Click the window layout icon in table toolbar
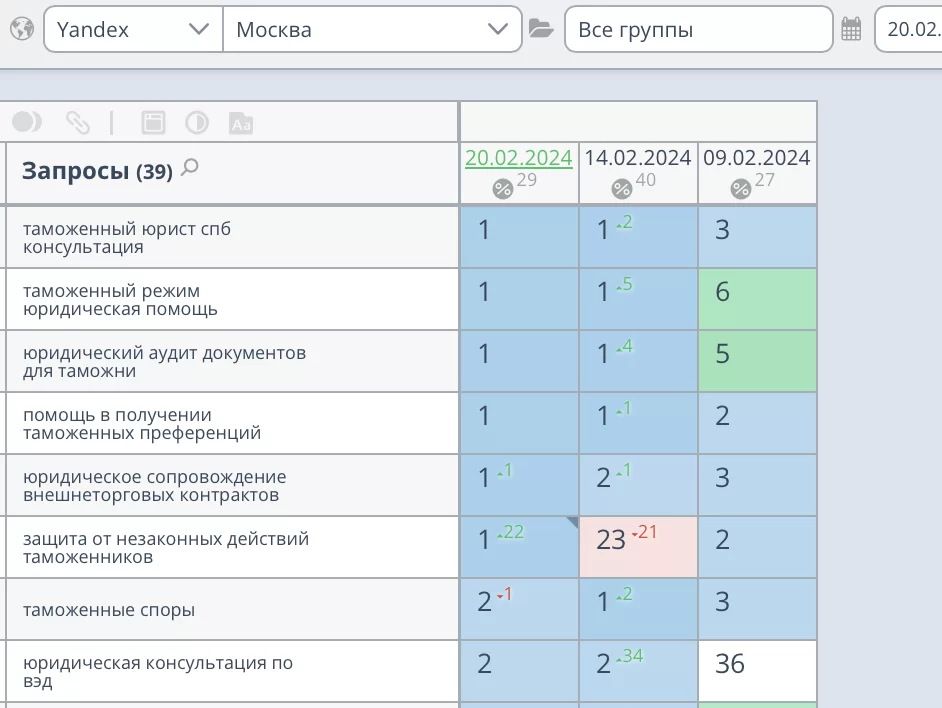 pos(152,122)
